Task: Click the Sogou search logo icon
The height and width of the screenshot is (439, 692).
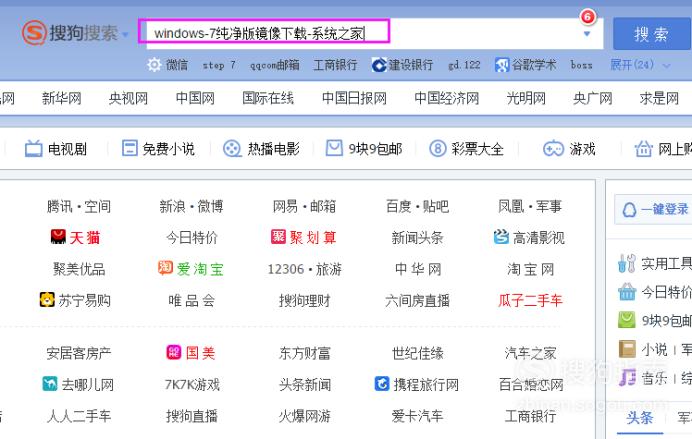Action: 34,33
